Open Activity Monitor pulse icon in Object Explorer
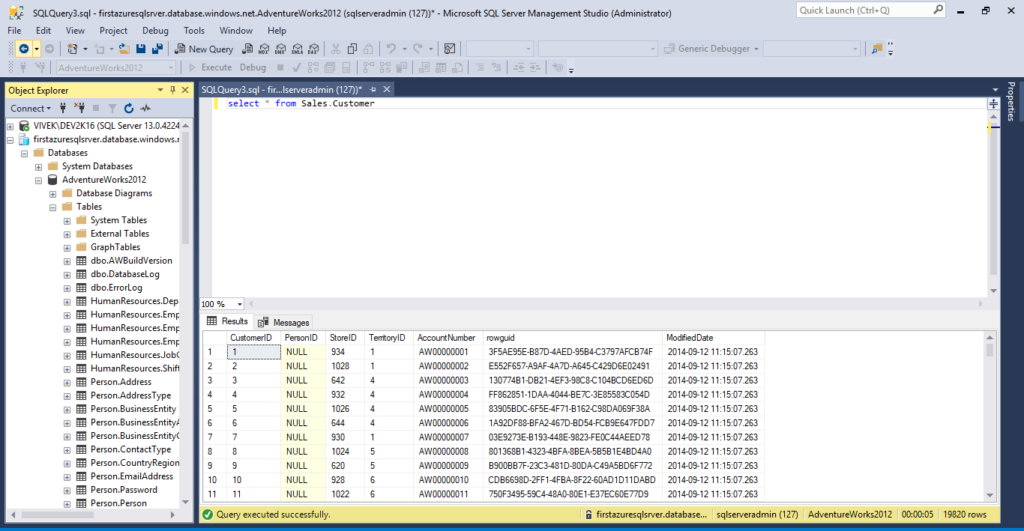The height and width of the screenshot is (531, 1024). (145, 108)
